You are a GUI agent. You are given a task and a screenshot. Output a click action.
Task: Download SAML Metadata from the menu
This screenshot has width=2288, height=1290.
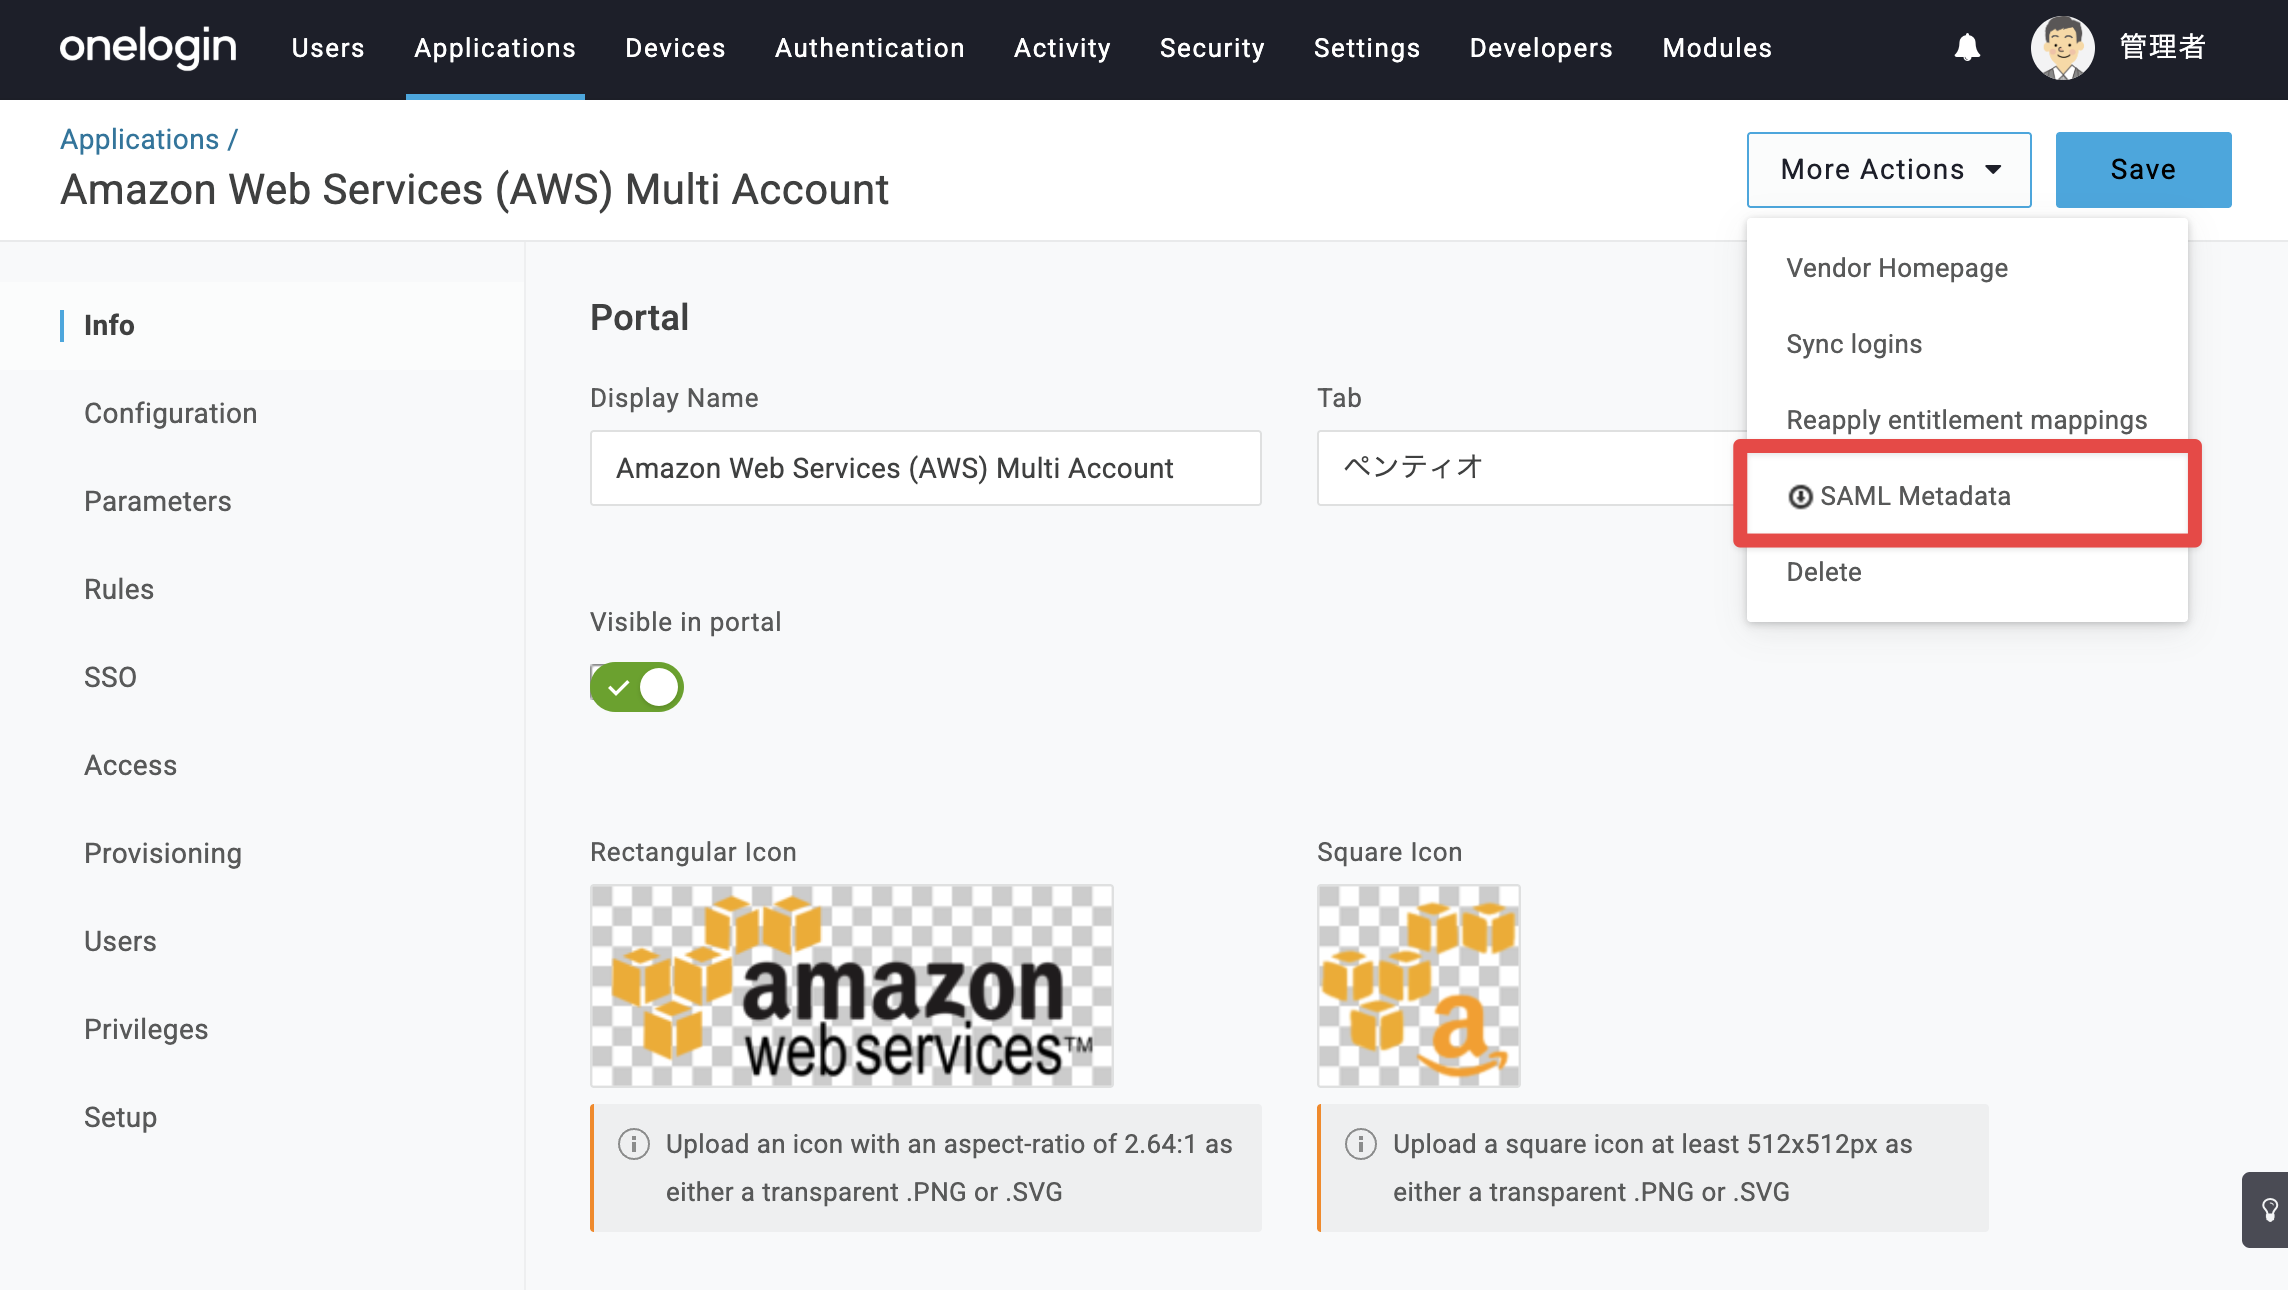[x=1967, y=496]
